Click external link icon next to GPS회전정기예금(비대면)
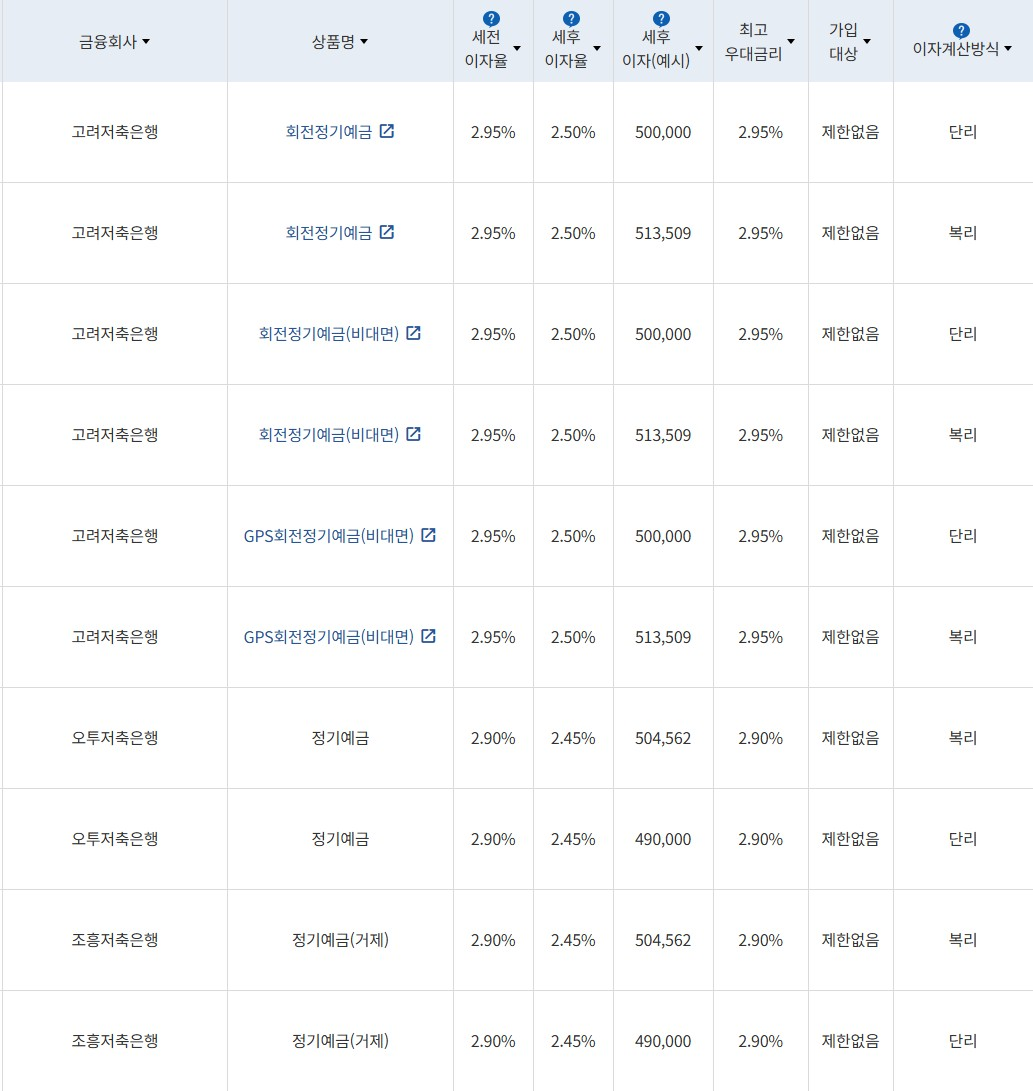 (429, 535)
